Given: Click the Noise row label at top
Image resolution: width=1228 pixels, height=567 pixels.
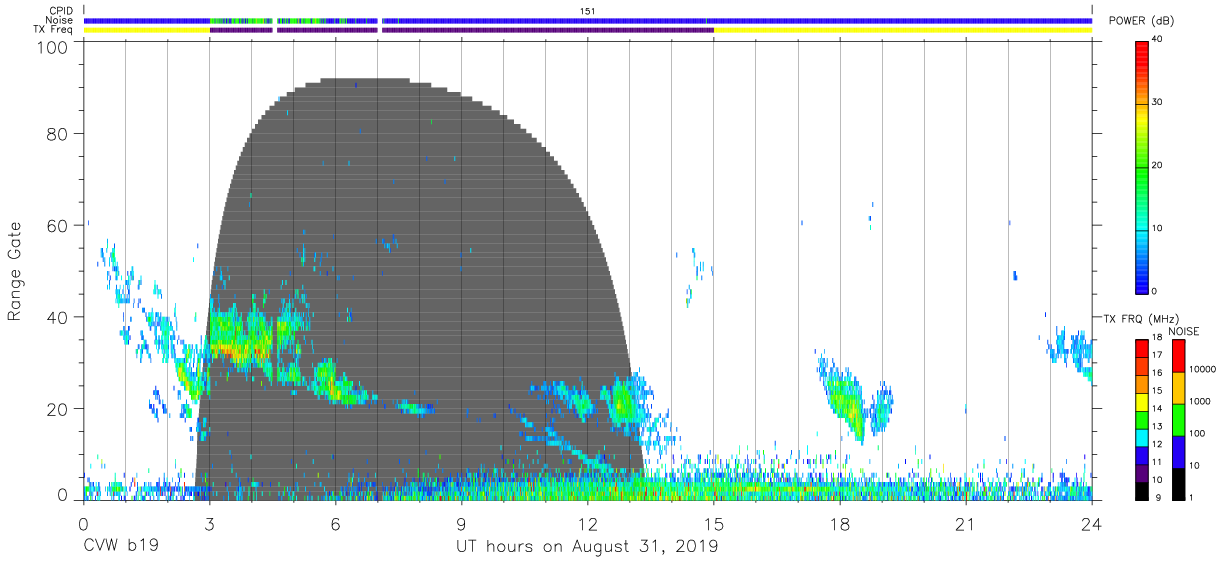Looking at the screenshot, I should [59, 20].
